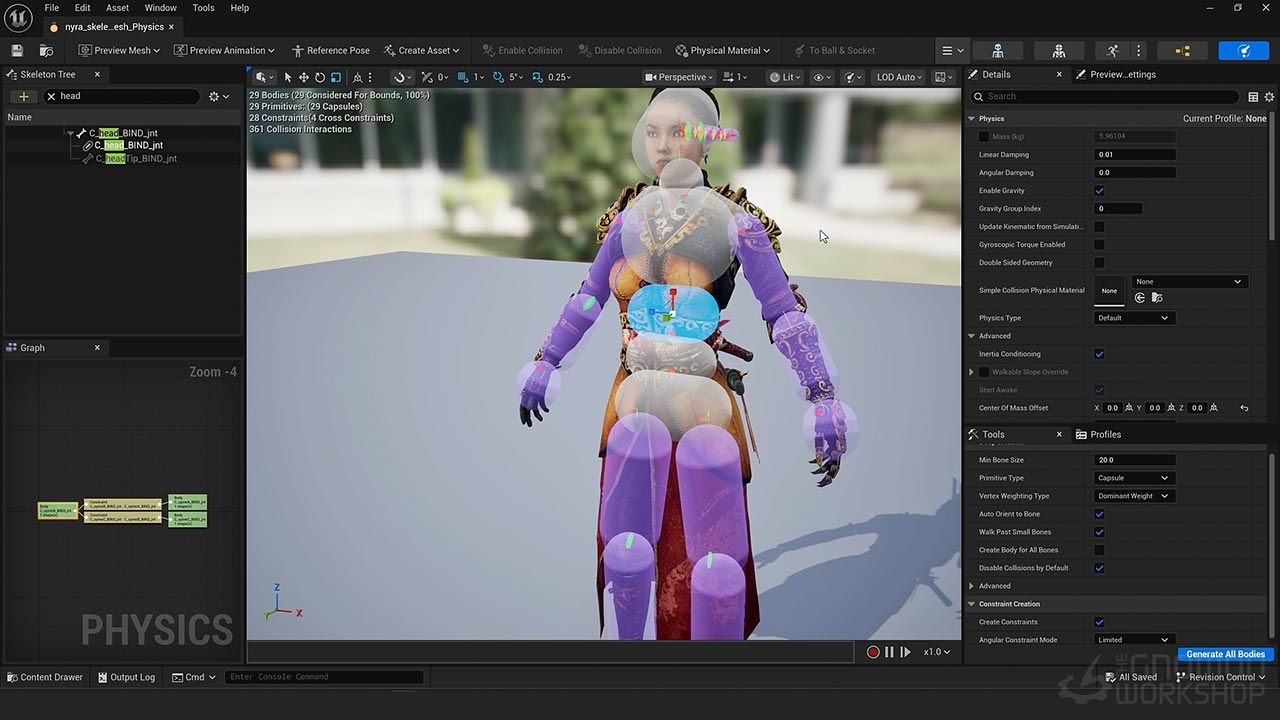Switch to Physics editor mode icon
1280x720 pixels.
tap(1244, 50)
